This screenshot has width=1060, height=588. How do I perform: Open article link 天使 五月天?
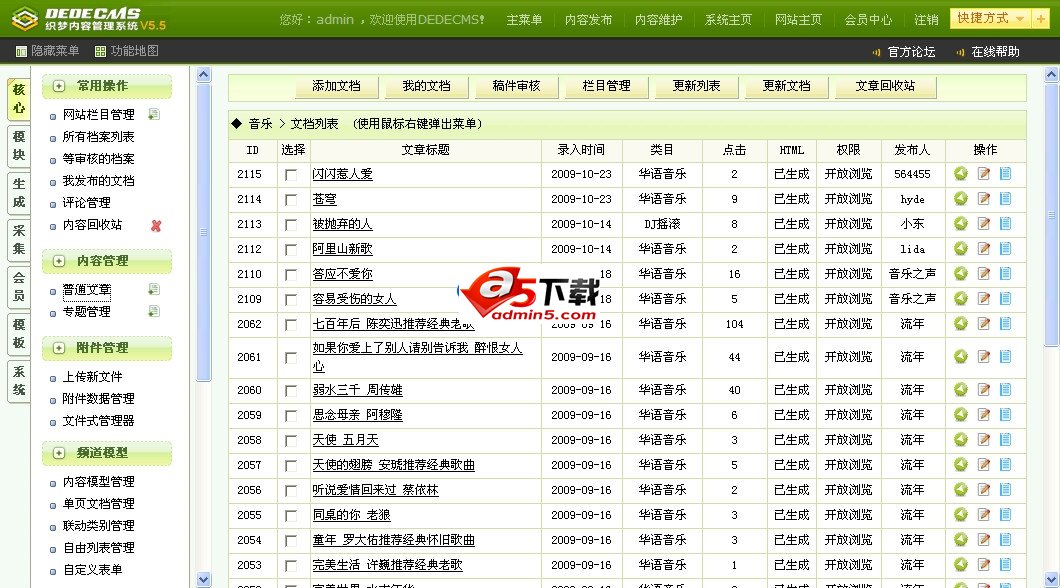(345, 440)
